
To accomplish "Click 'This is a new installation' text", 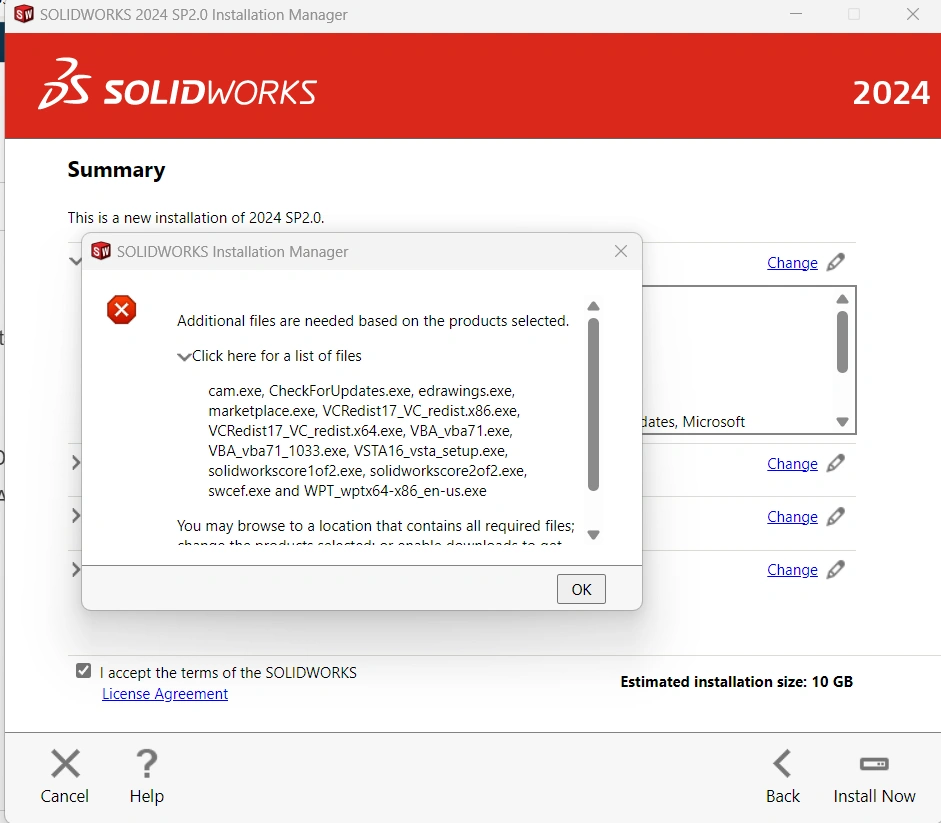I will 196,218.
